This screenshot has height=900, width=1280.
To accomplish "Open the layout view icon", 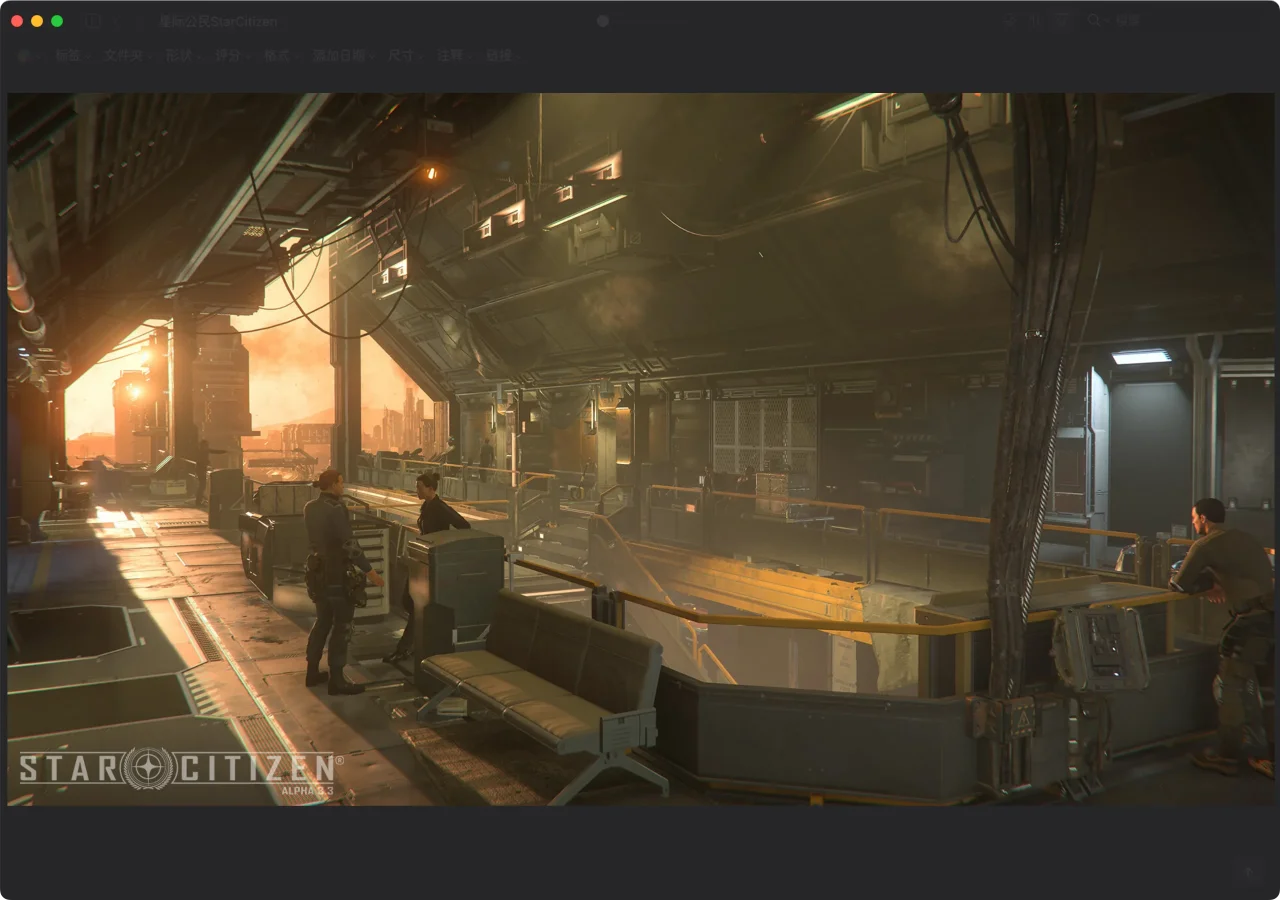I will click(1035, 20).
